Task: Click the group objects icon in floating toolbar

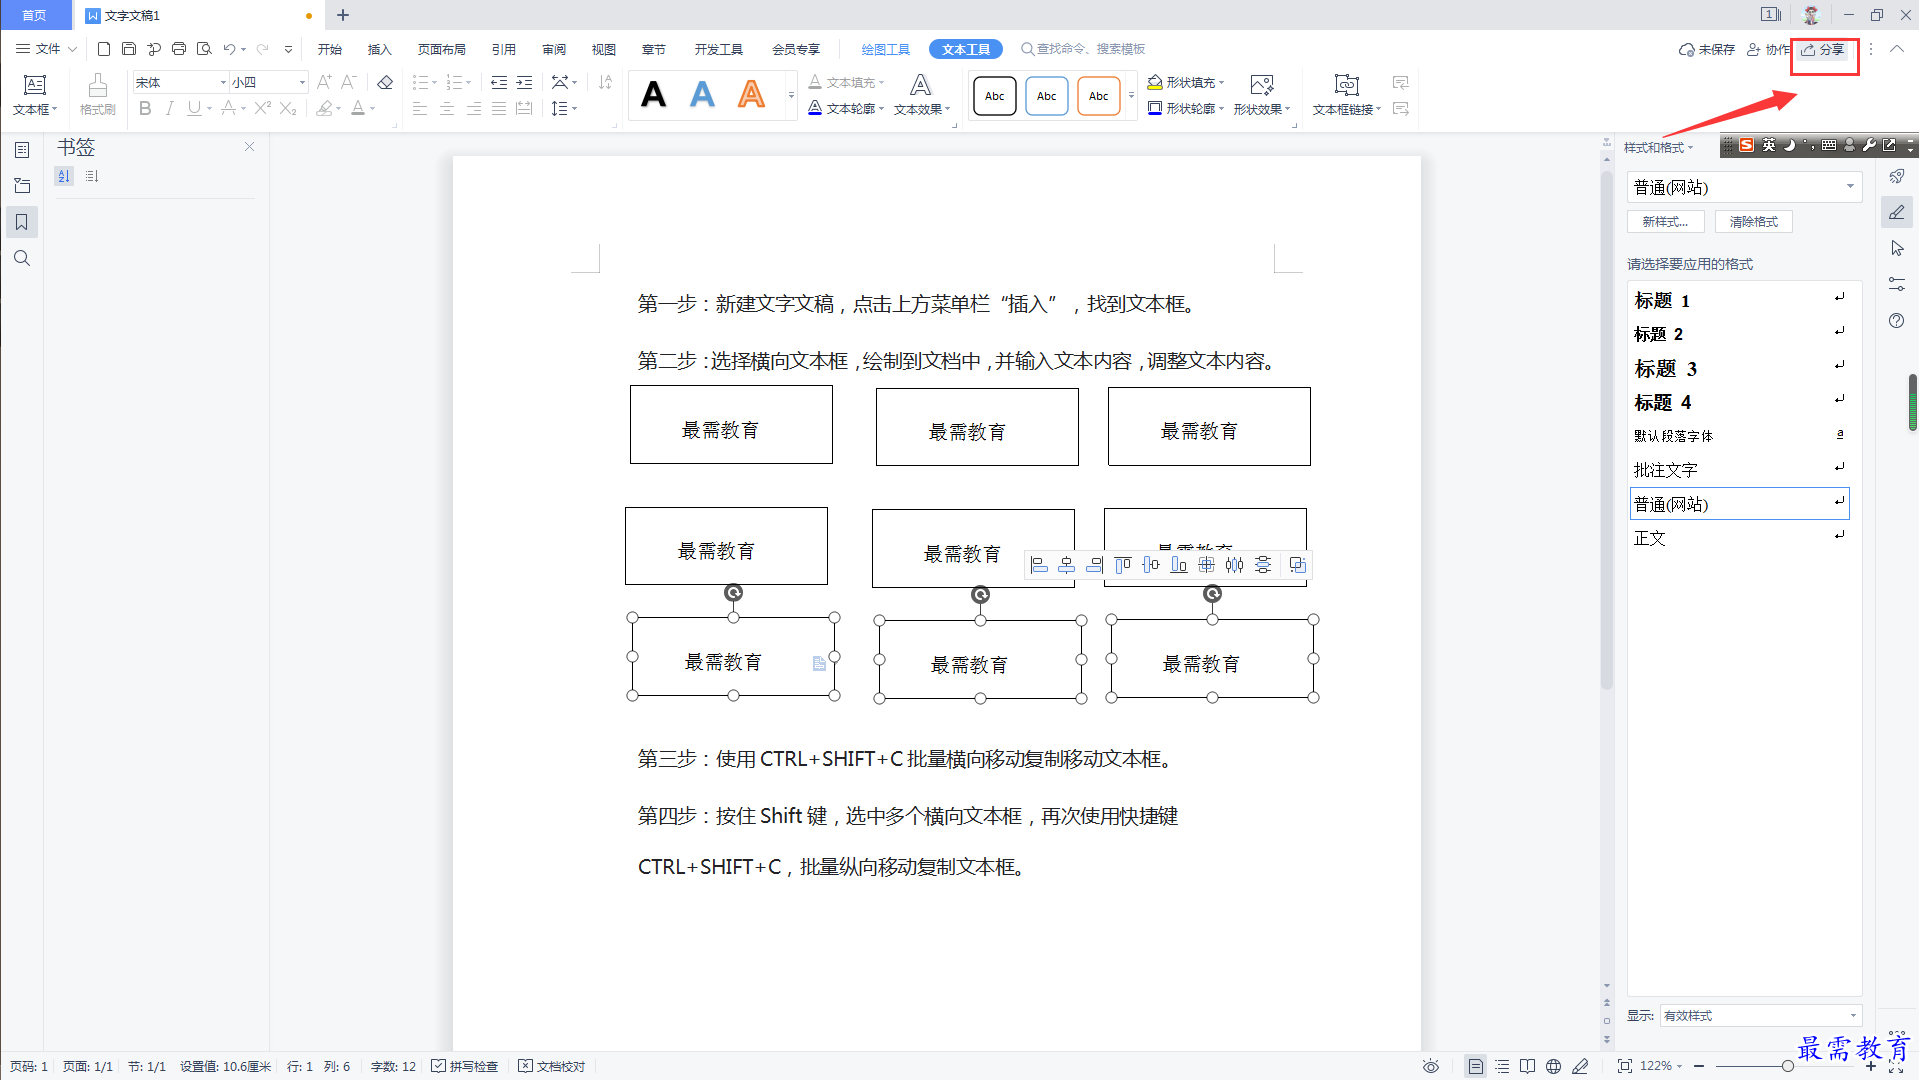Action: tap(1297, 565)
